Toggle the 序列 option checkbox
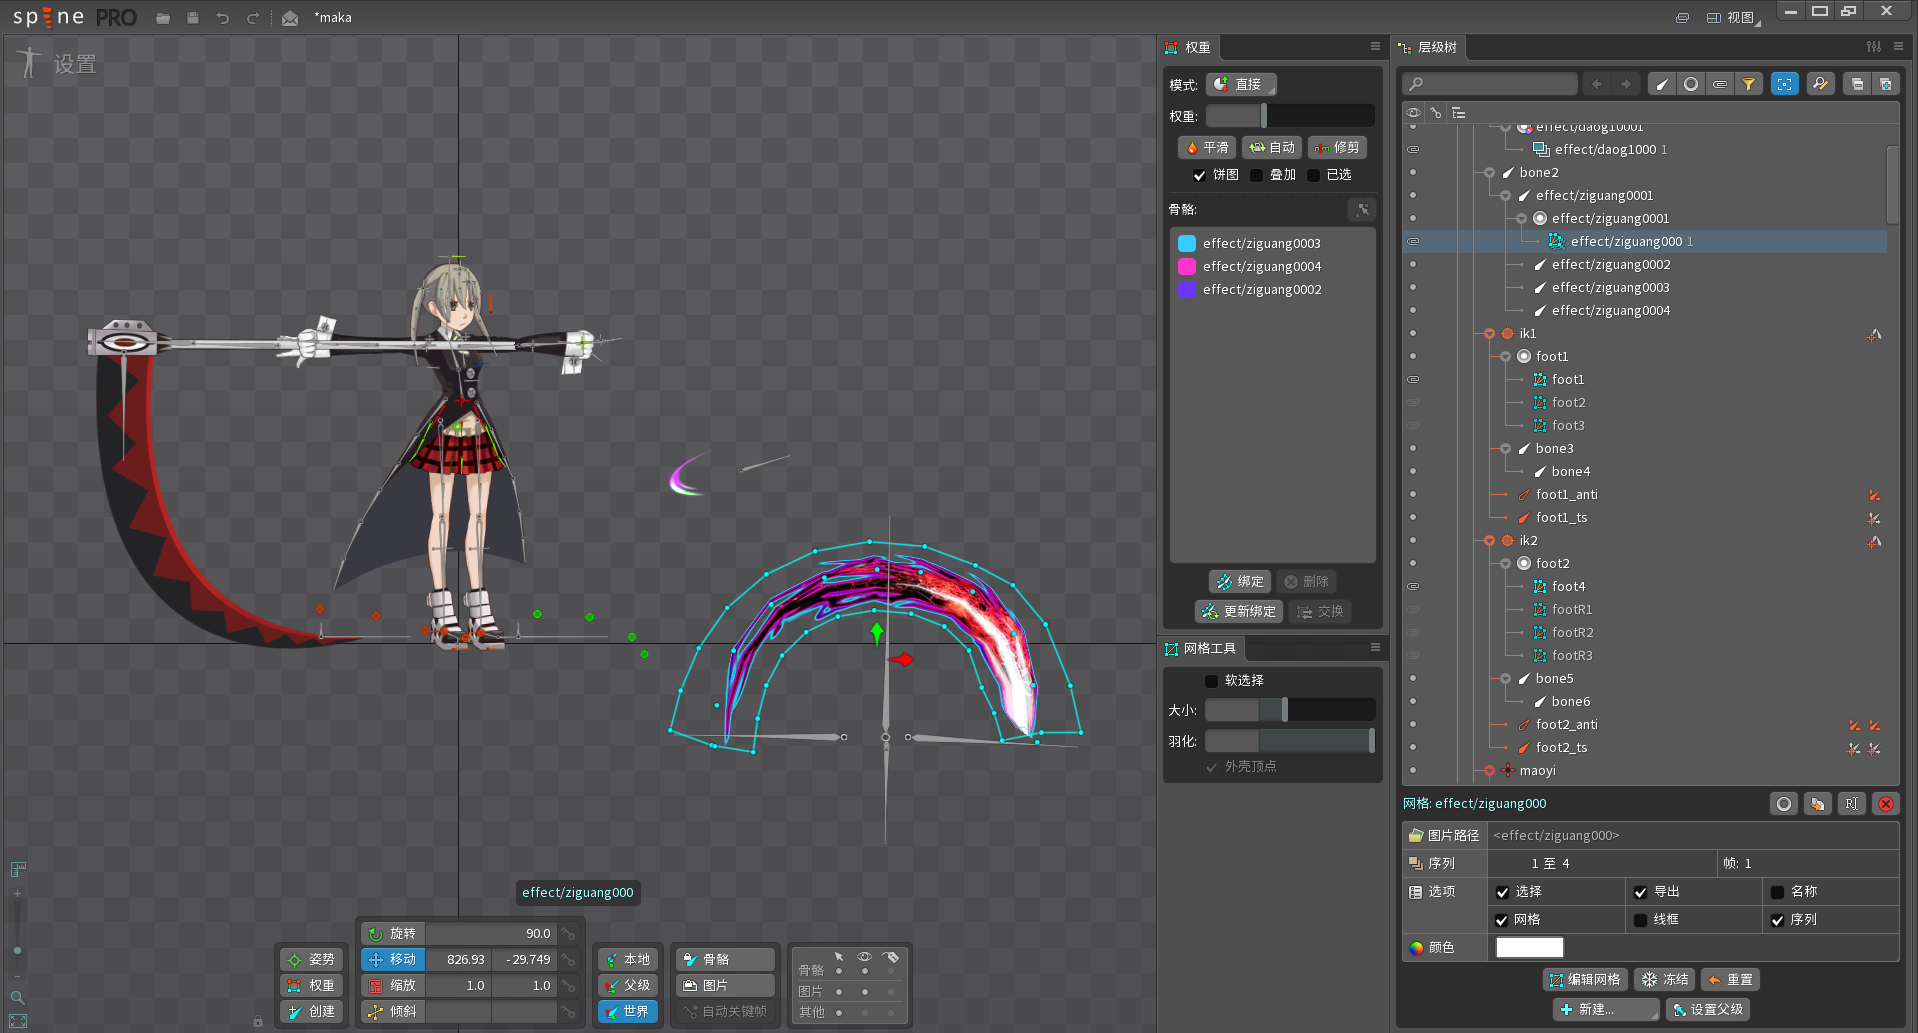The image size is (1918, 1033). click(x=1777, y=920)
